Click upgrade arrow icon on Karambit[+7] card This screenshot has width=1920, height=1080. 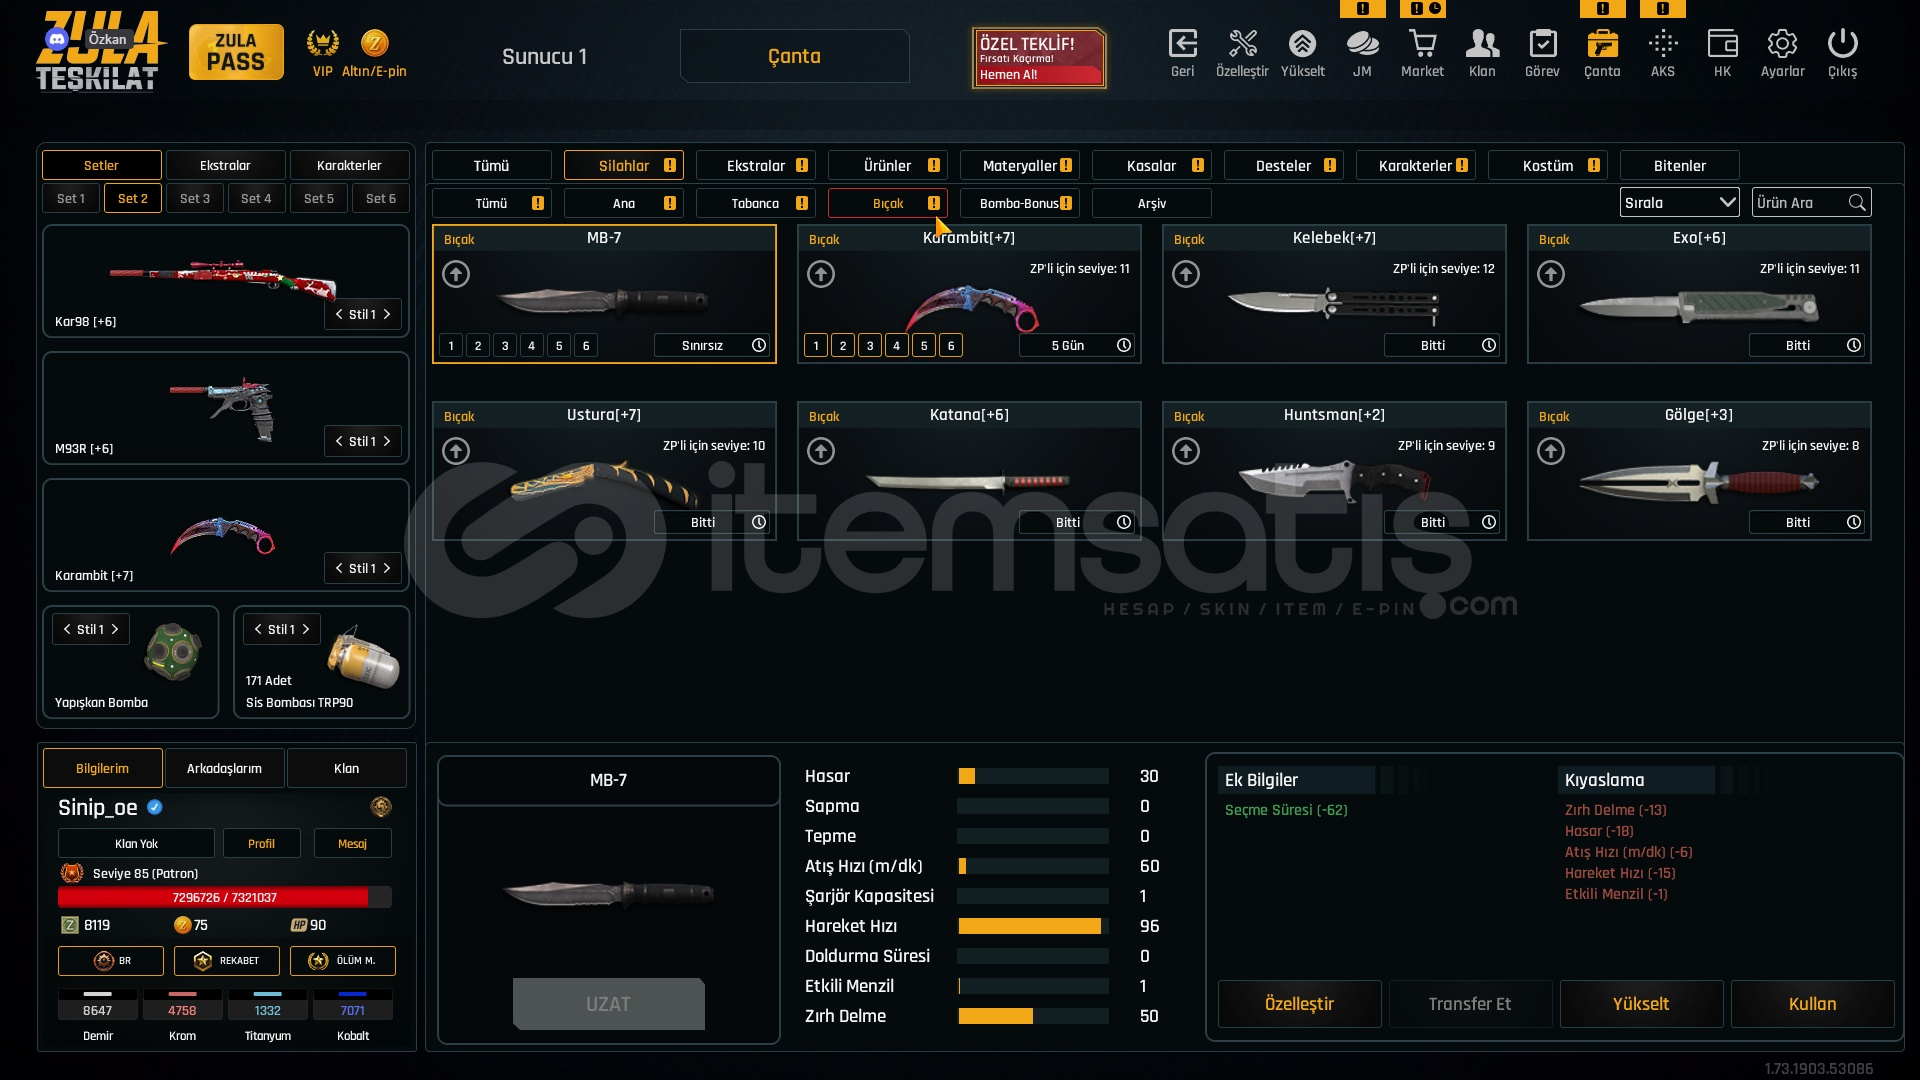click(x=821, y=274)
